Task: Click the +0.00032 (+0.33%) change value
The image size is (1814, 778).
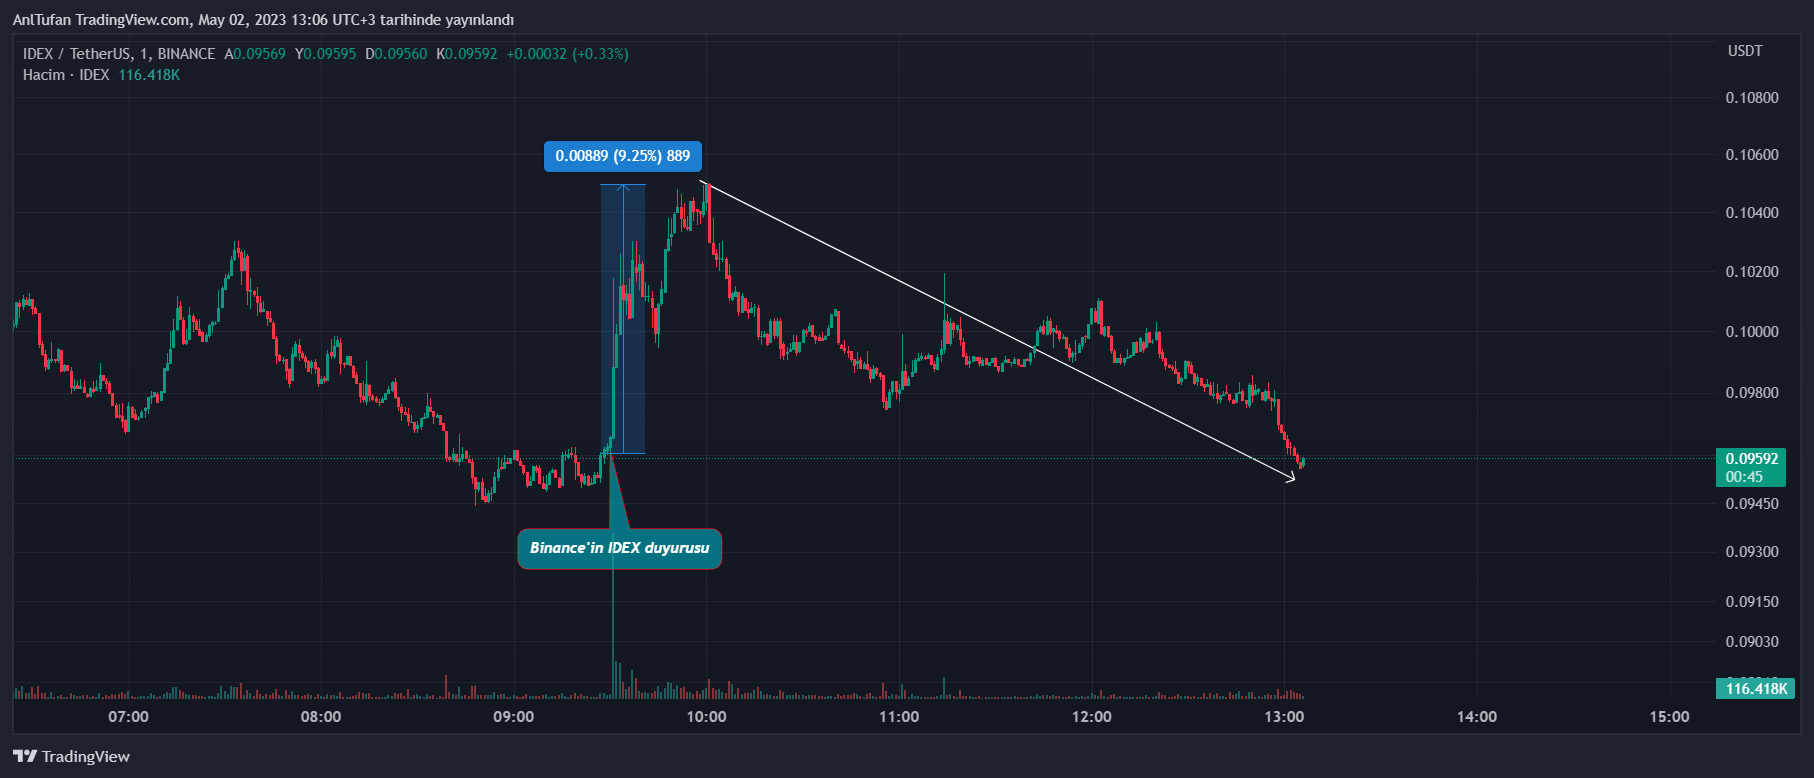Action: pos(567,54)
